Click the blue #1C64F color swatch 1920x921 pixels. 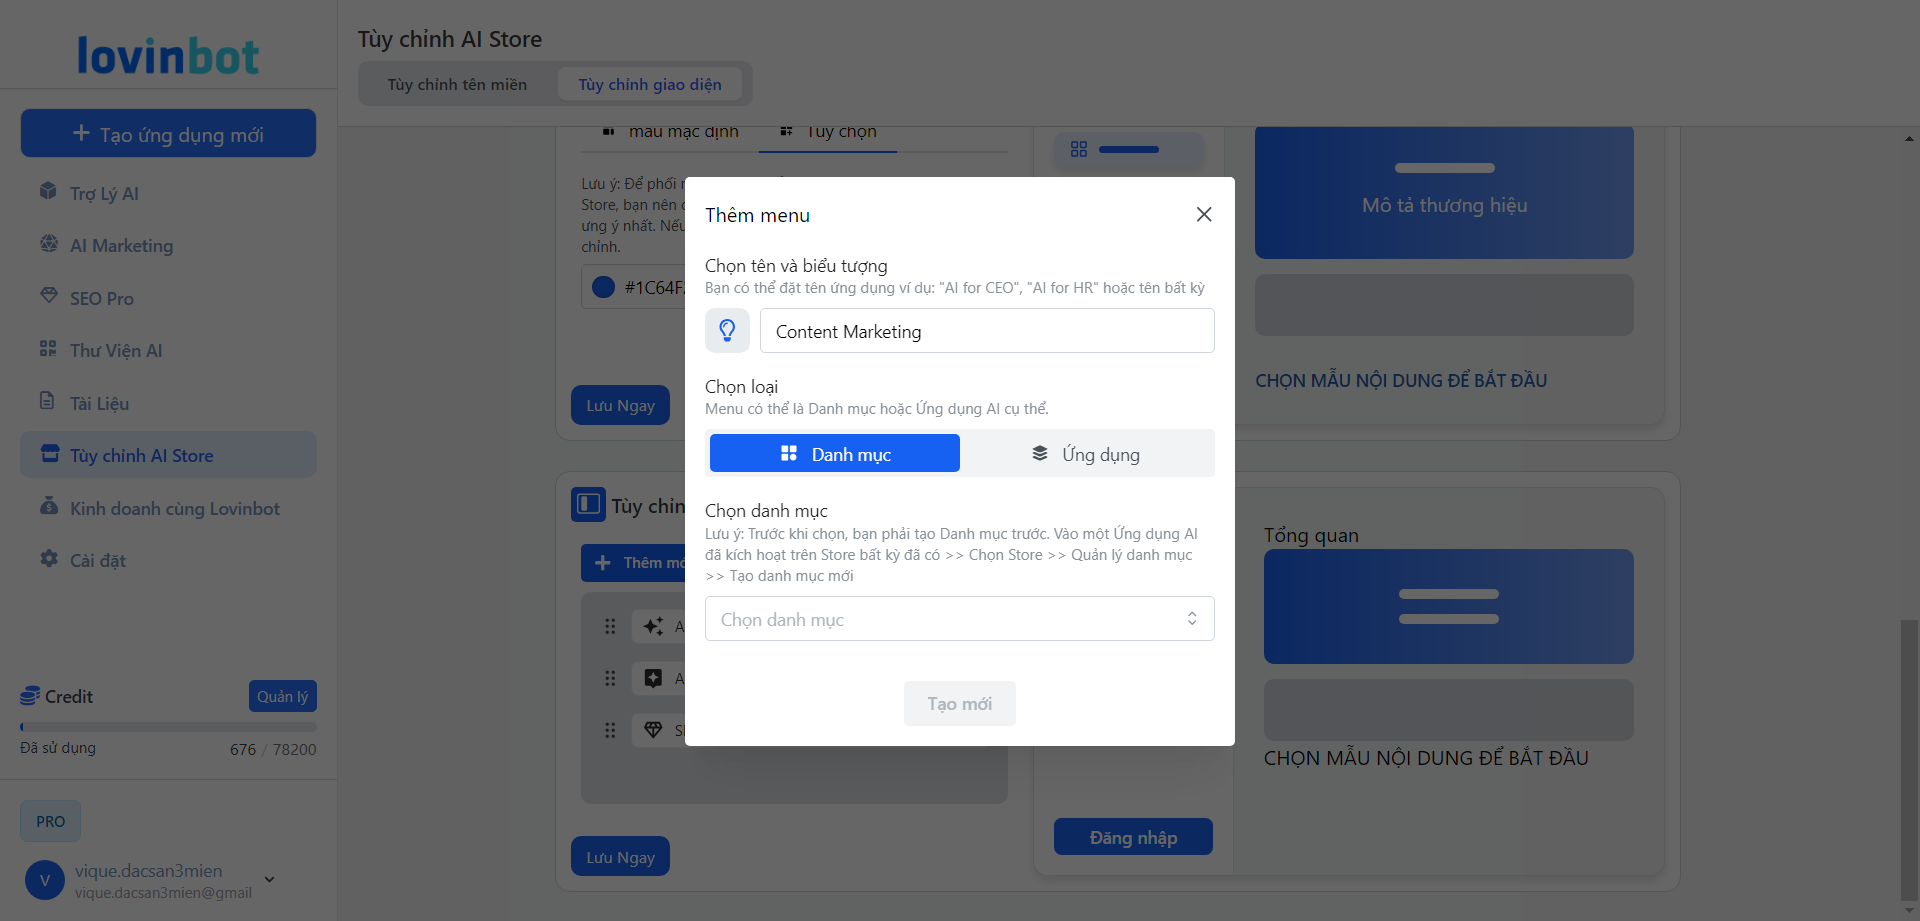603,288
